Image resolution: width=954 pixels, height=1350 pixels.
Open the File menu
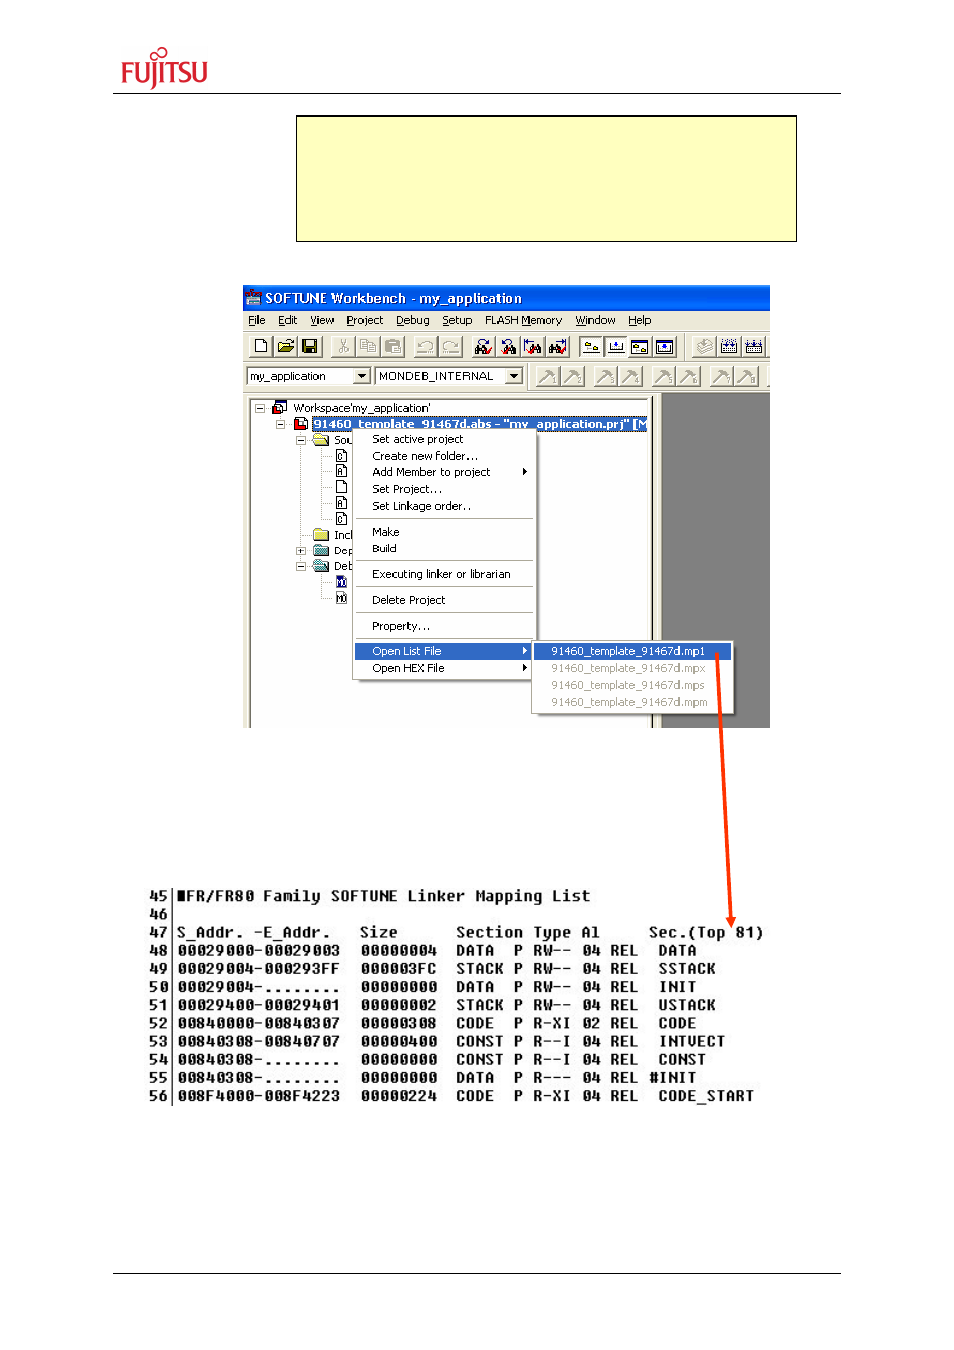257,320
